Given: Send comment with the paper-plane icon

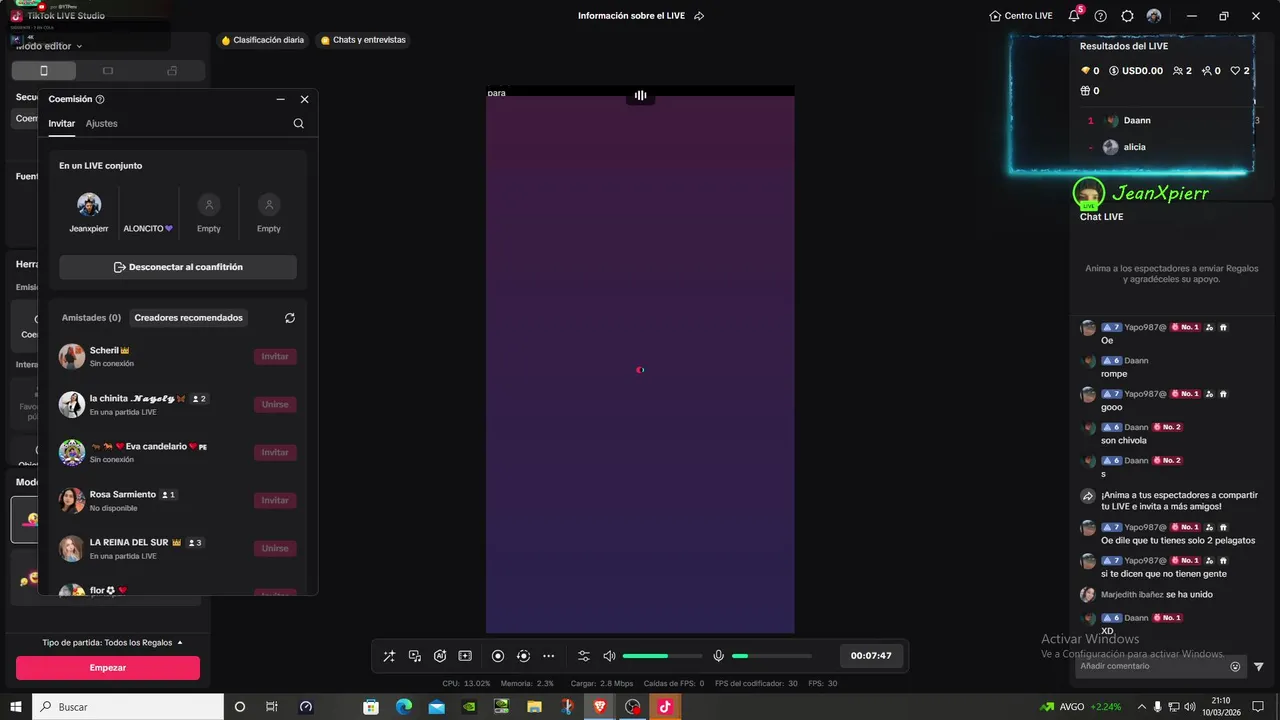Looking at the screenshot, I should [x=1259, y=667].
